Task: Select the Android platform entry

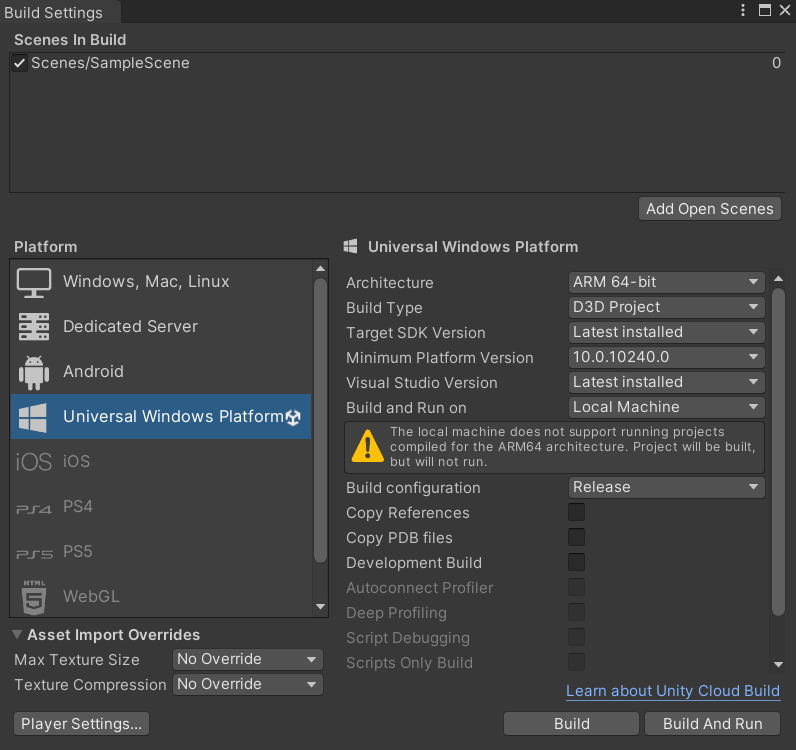Action: point(161,372)
